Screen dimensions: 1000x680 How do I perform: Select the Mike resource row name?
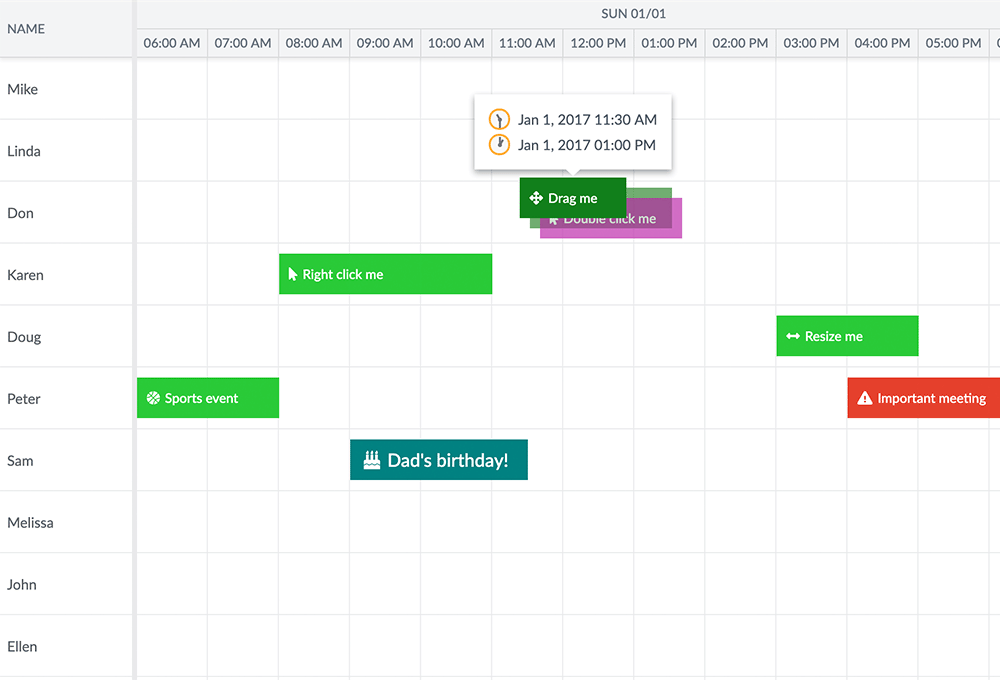(22, 89)
